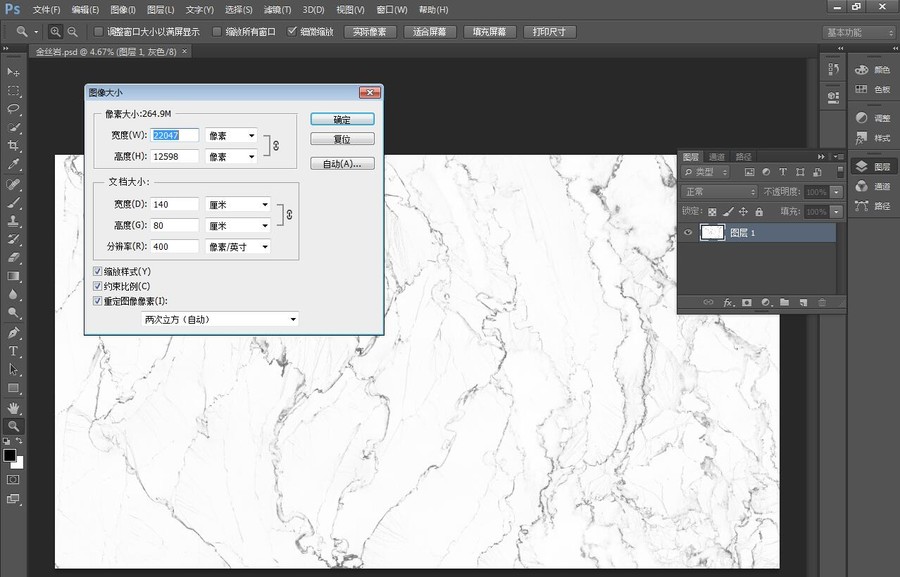Click the fx layer style icon
This screenshot has width=900, height=577.
(x=728, y=302)
